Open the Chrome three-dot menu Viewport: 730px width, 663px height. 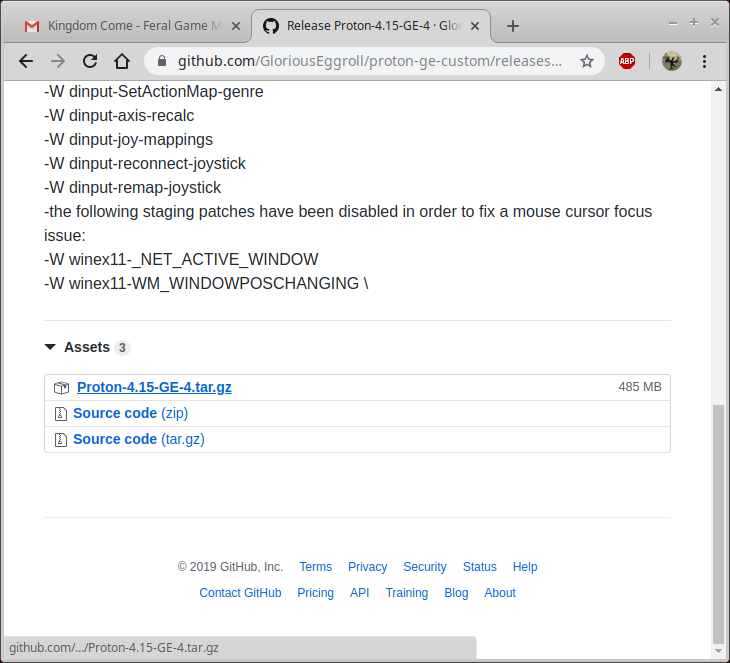pos(704,61)
